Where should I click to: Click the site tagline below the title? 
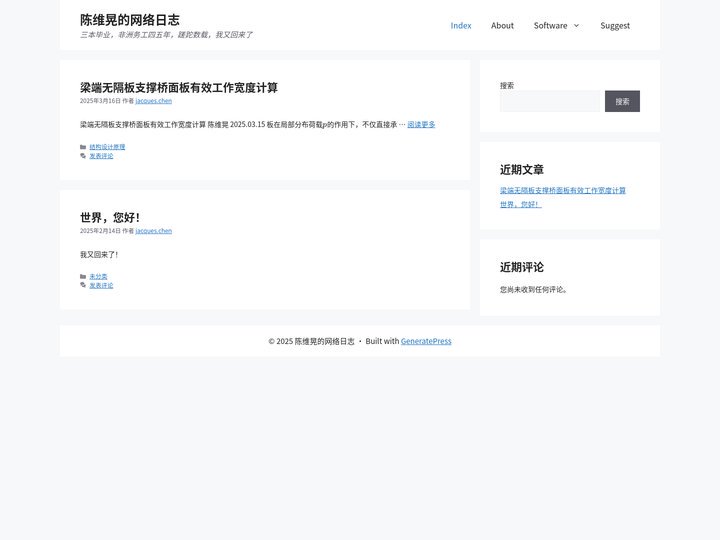(166, 35)
